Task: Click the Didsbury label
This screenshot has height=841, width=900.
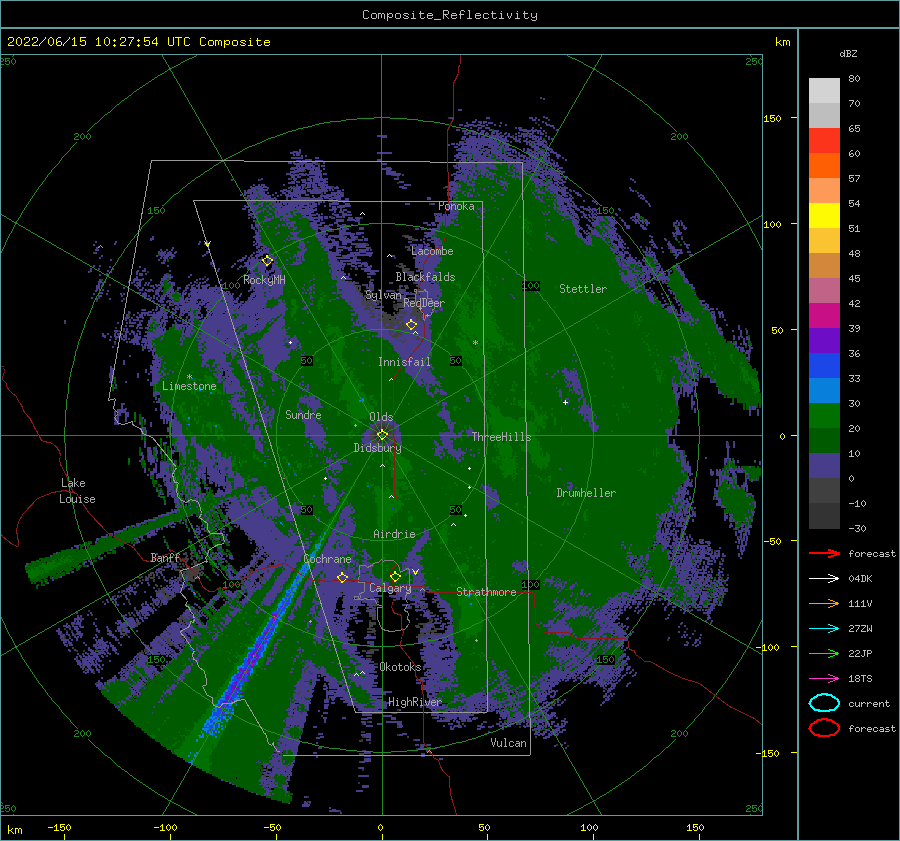Action: [x=377, y=448]
